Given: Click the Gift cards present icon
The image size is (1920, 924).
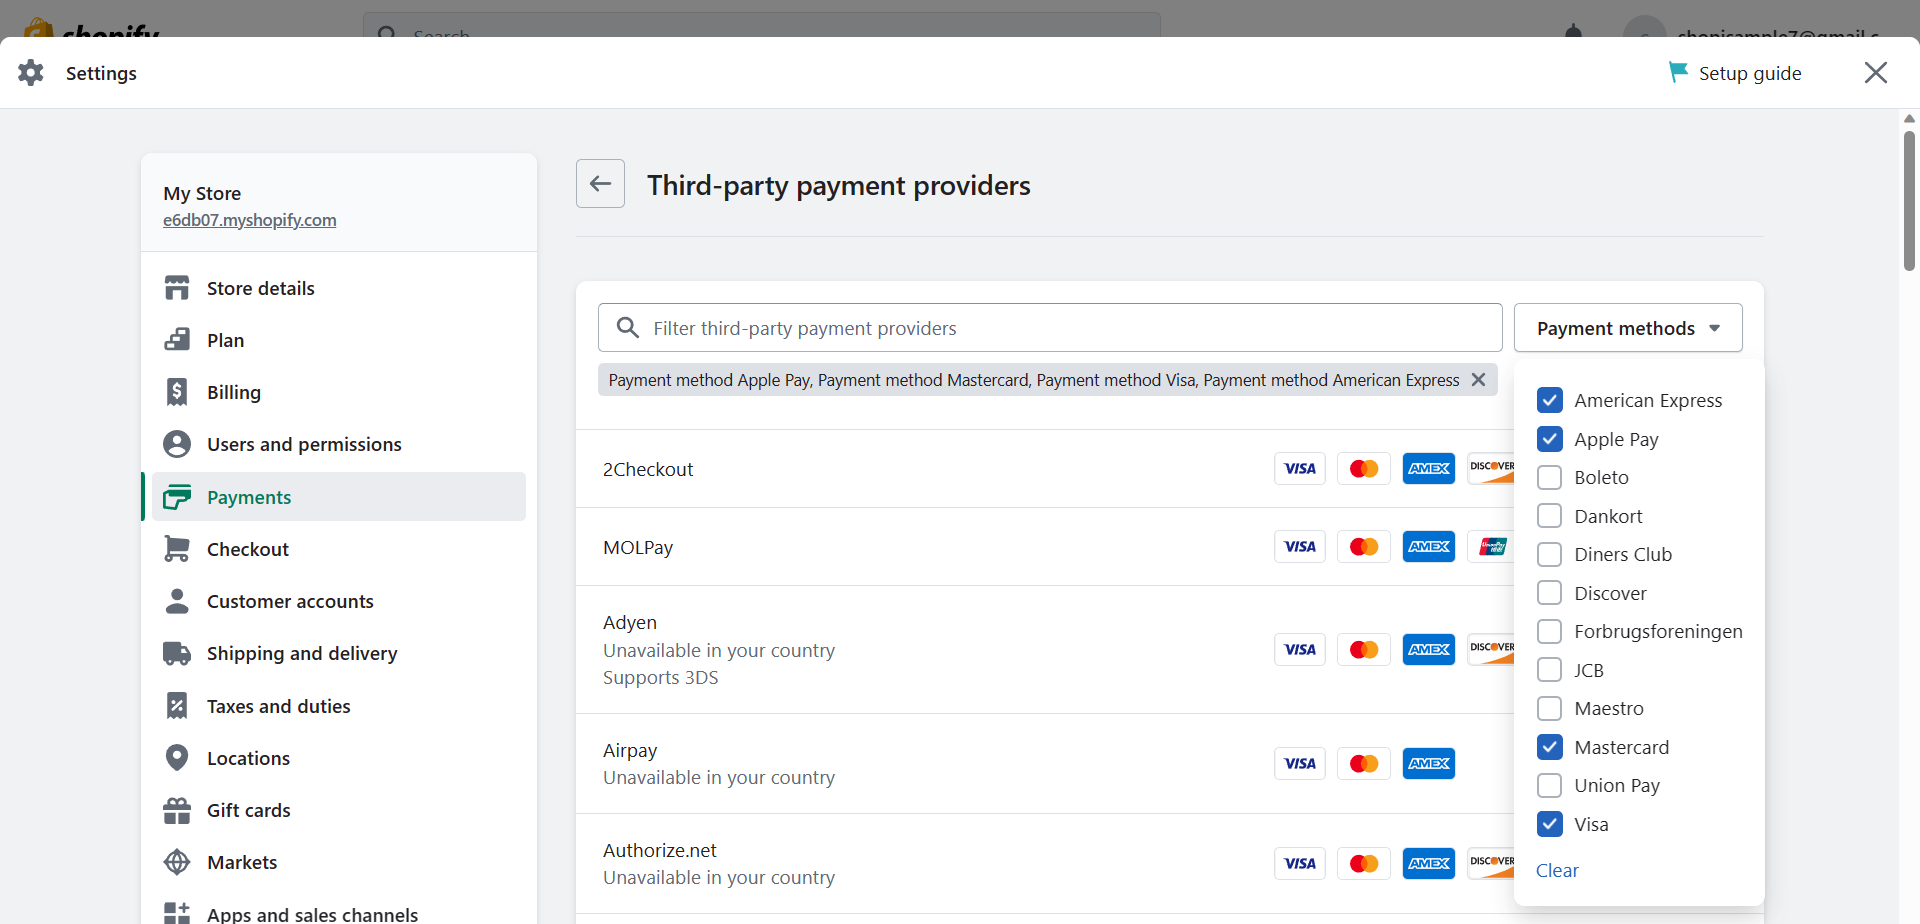Looking at the screenshot, I should pyautogui.click(x=177, y=810).
